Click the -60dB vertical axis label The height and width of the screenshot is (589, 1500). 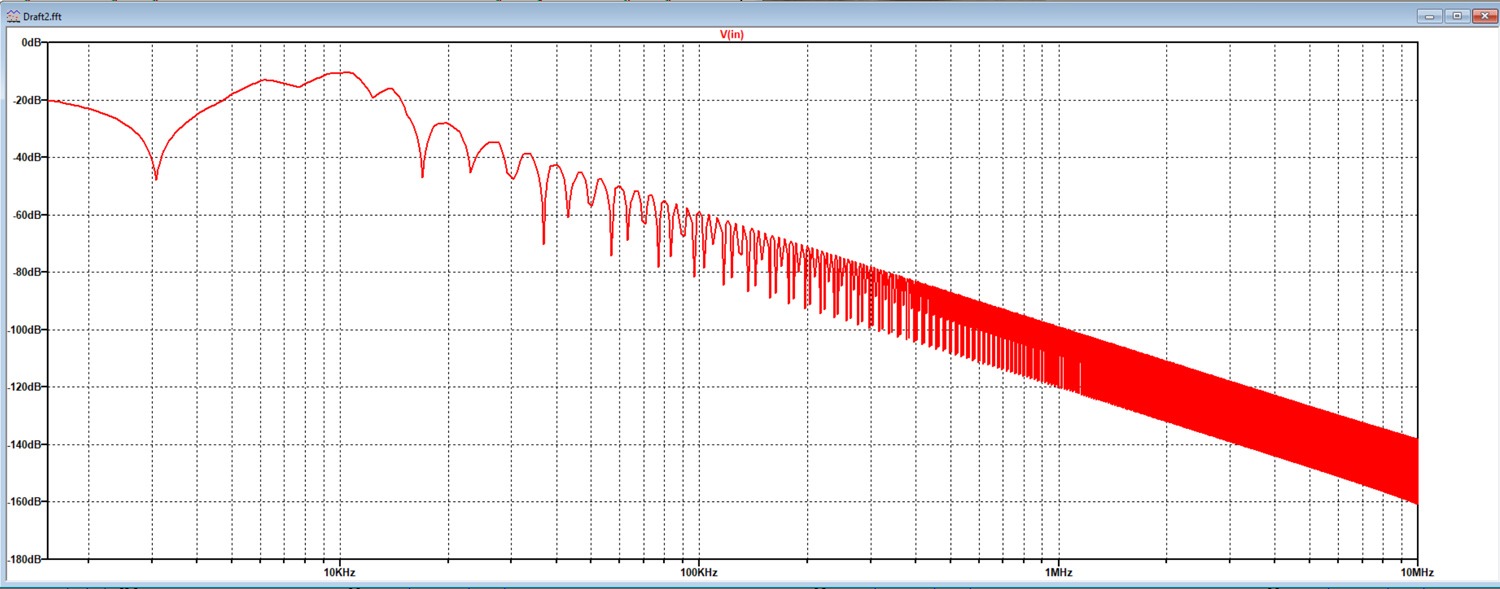(x=27, y=215)
